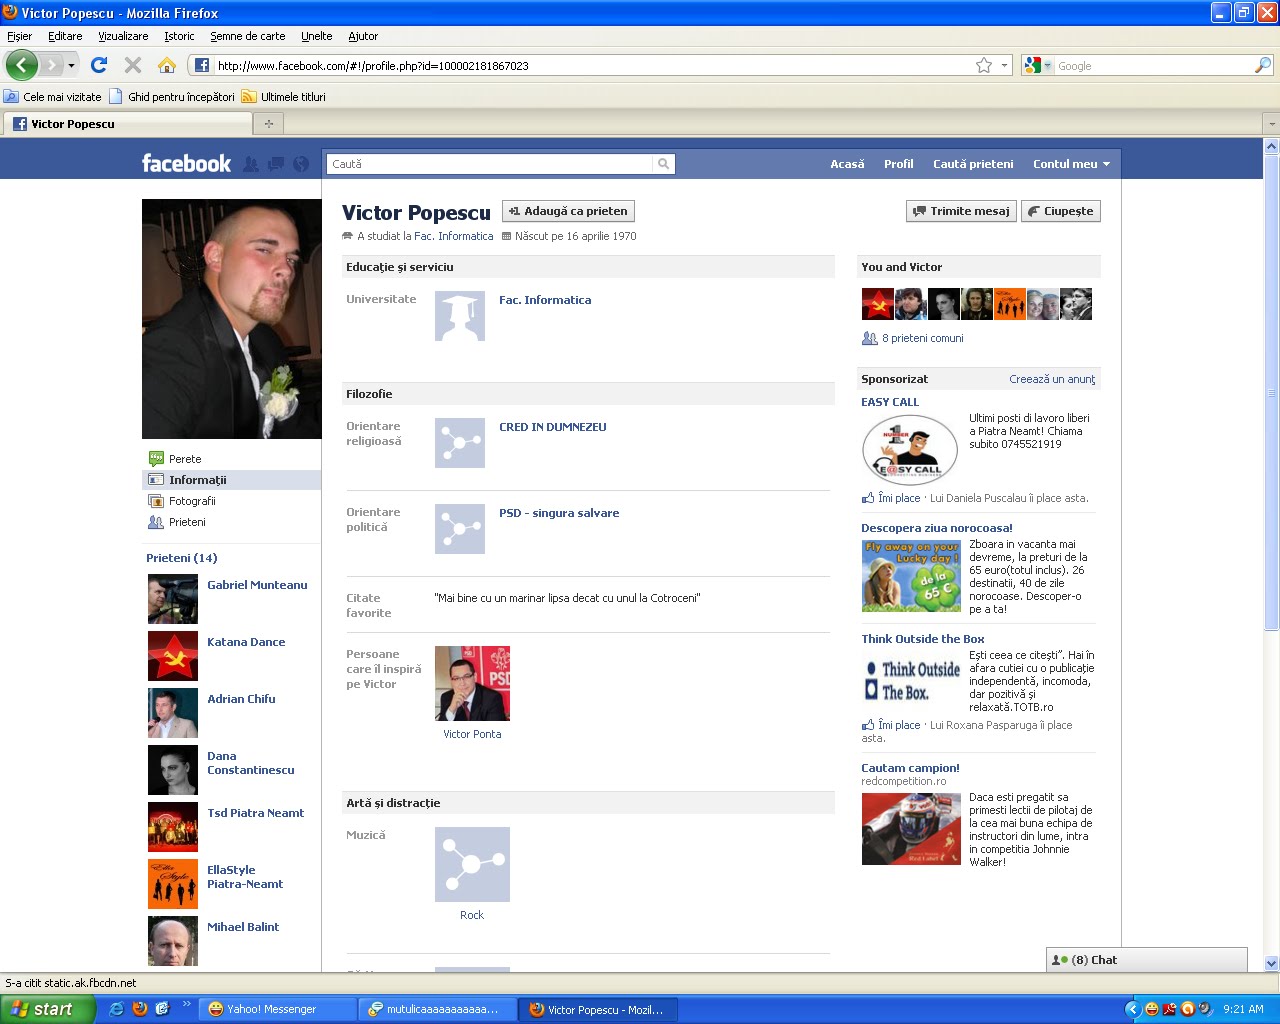
Task: Open the Victor Ponta inspiration thumbnail
Action: pos(472,683)
